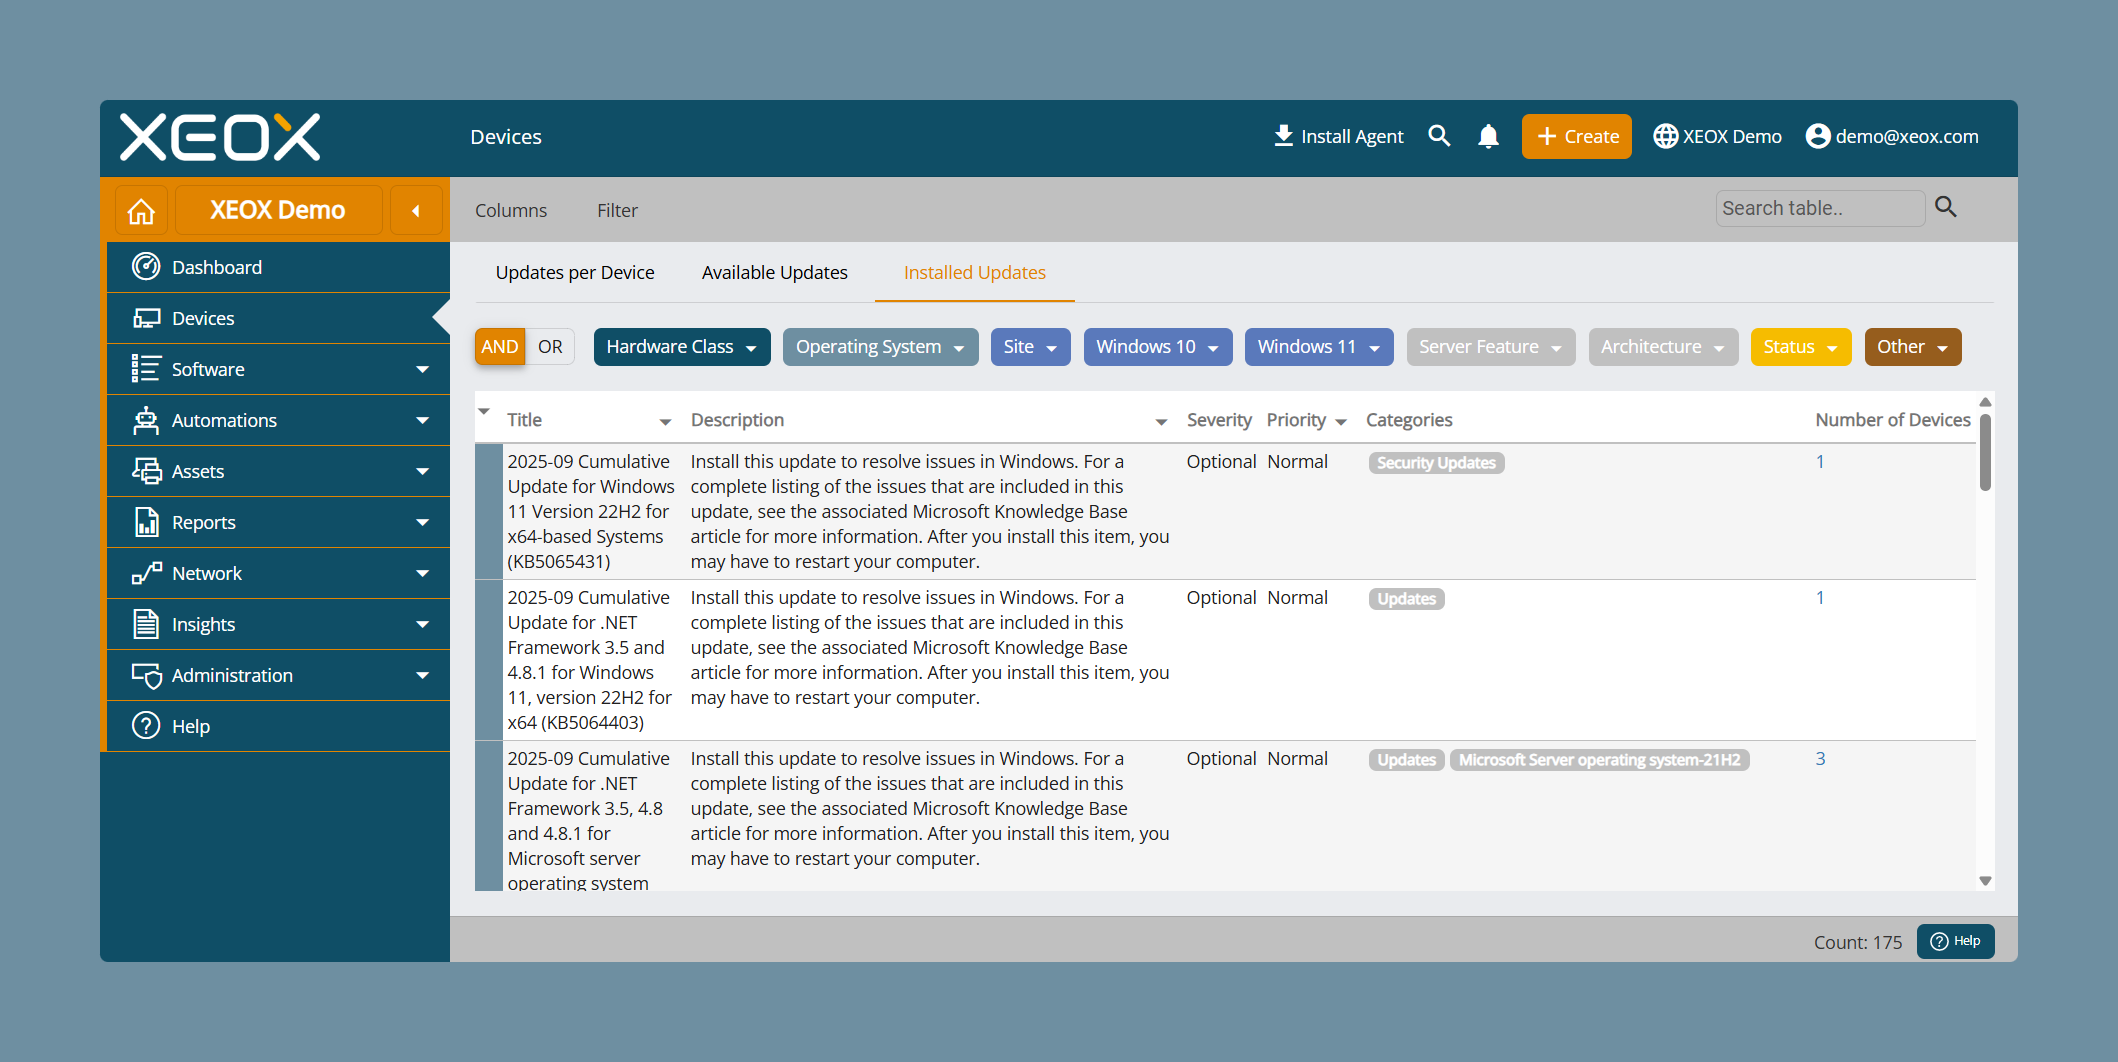This screenshot has height=1062, width=2118.
Task: Click the Help button in the footer
Action: 1955,941
